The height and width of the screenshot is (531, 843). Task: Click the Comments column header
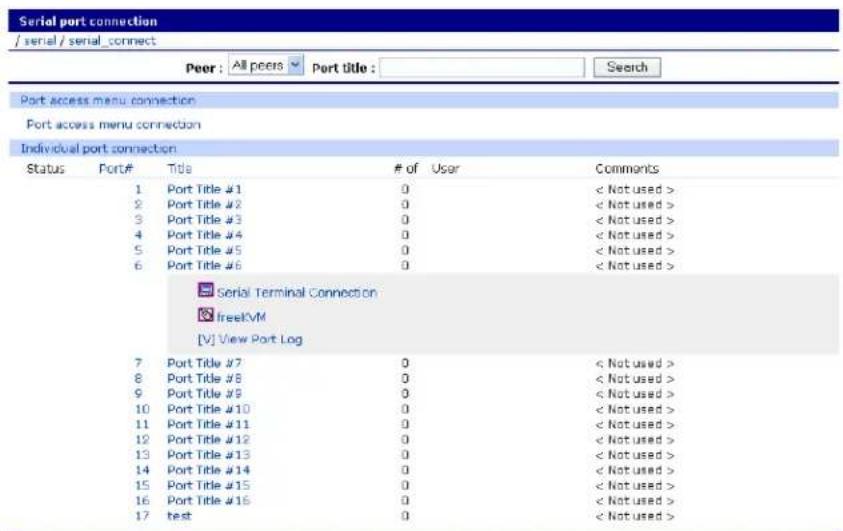(627, 169)
